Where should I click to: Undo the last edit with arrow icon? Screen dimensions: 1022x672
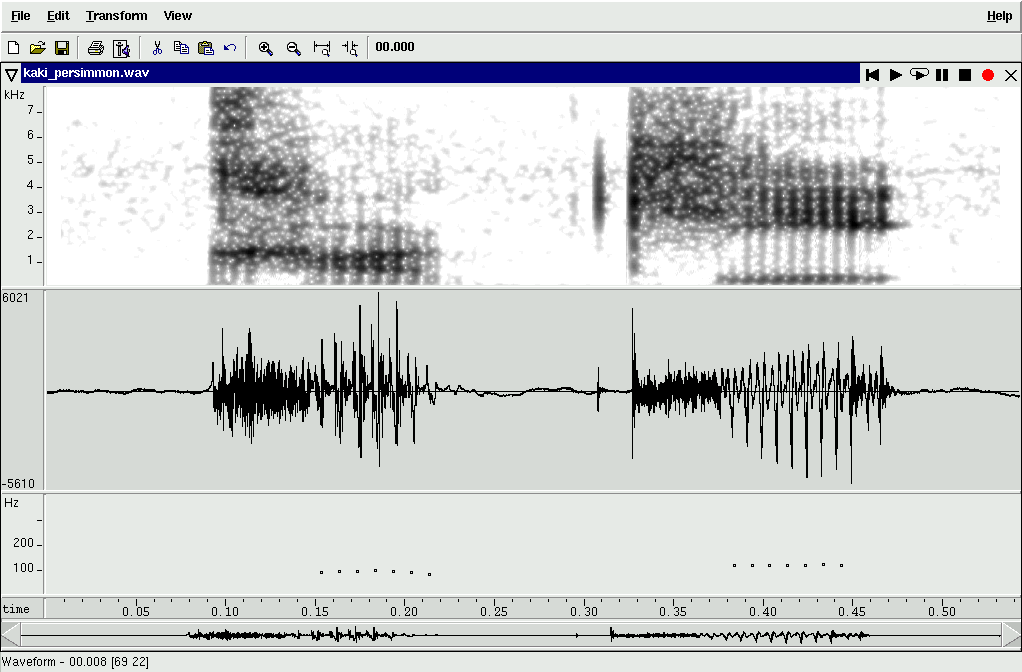pyautogui.click(x=230, y=47)
